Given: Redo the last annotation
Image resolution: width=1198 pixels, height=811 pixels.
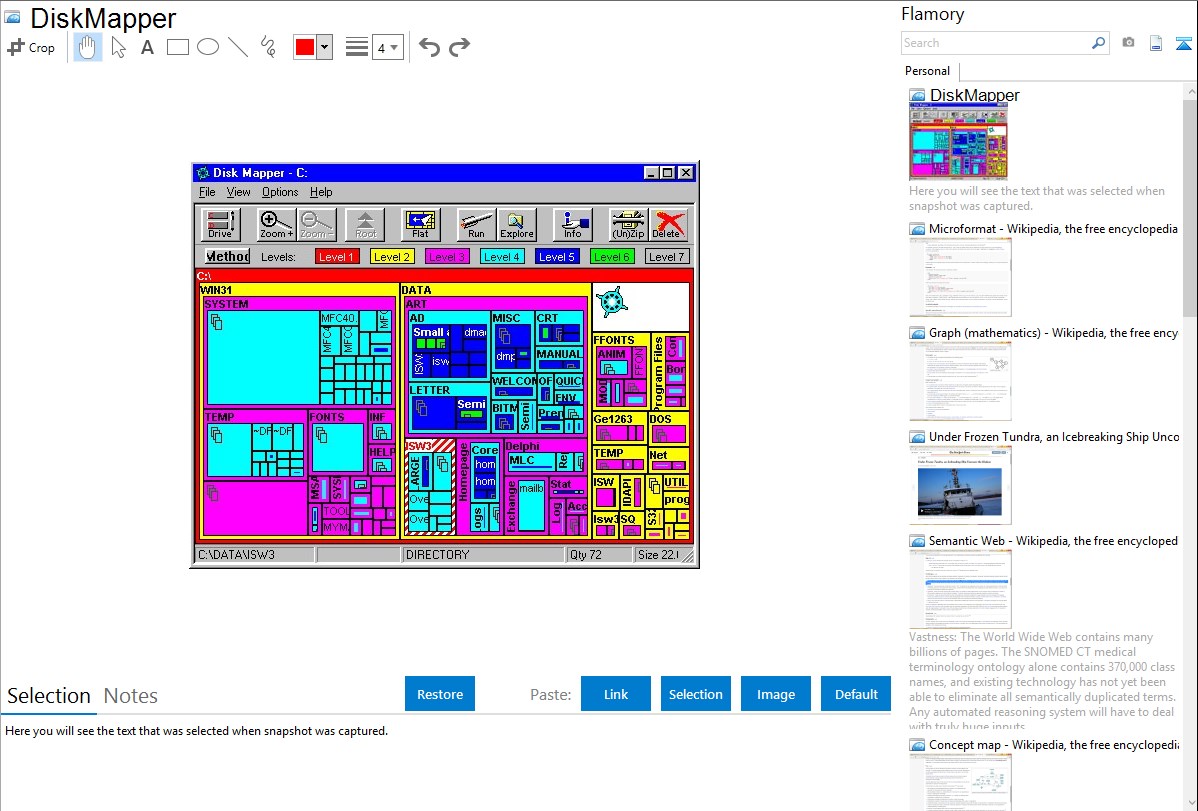Looking at the screenshot, I should [x=459, y=47].
